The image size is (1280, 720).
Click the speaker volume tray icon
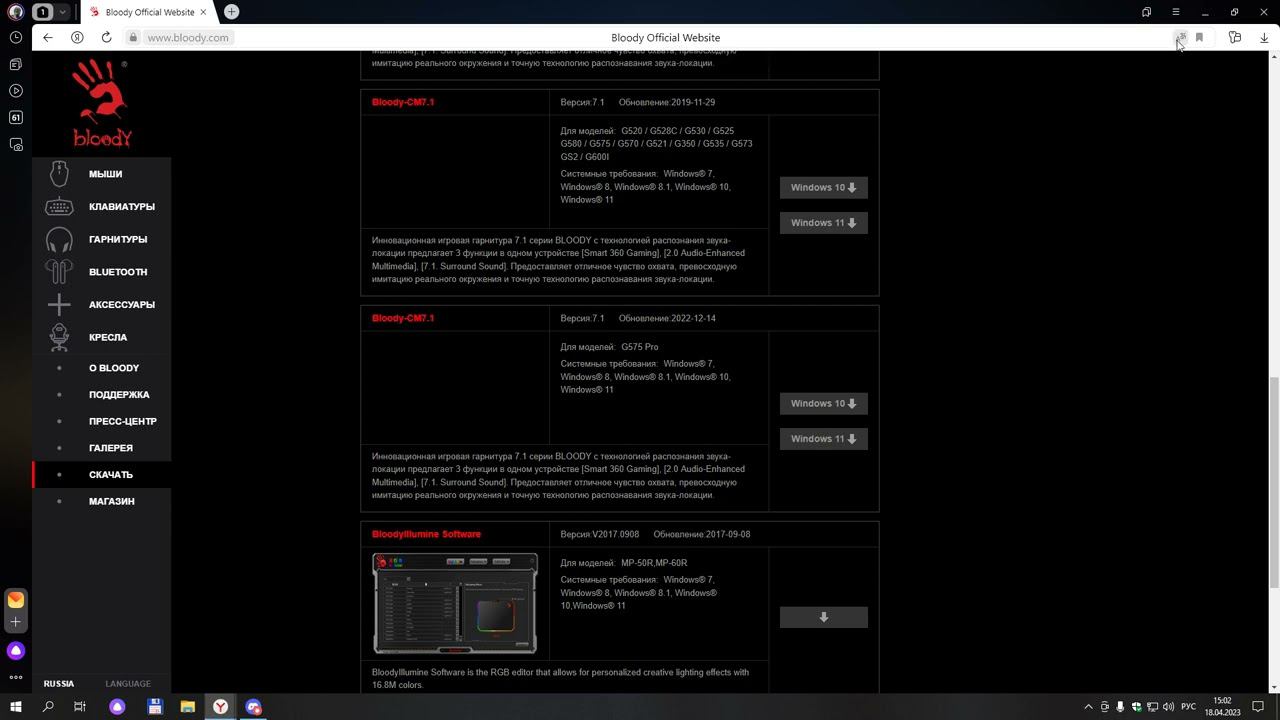(1168, 707)
